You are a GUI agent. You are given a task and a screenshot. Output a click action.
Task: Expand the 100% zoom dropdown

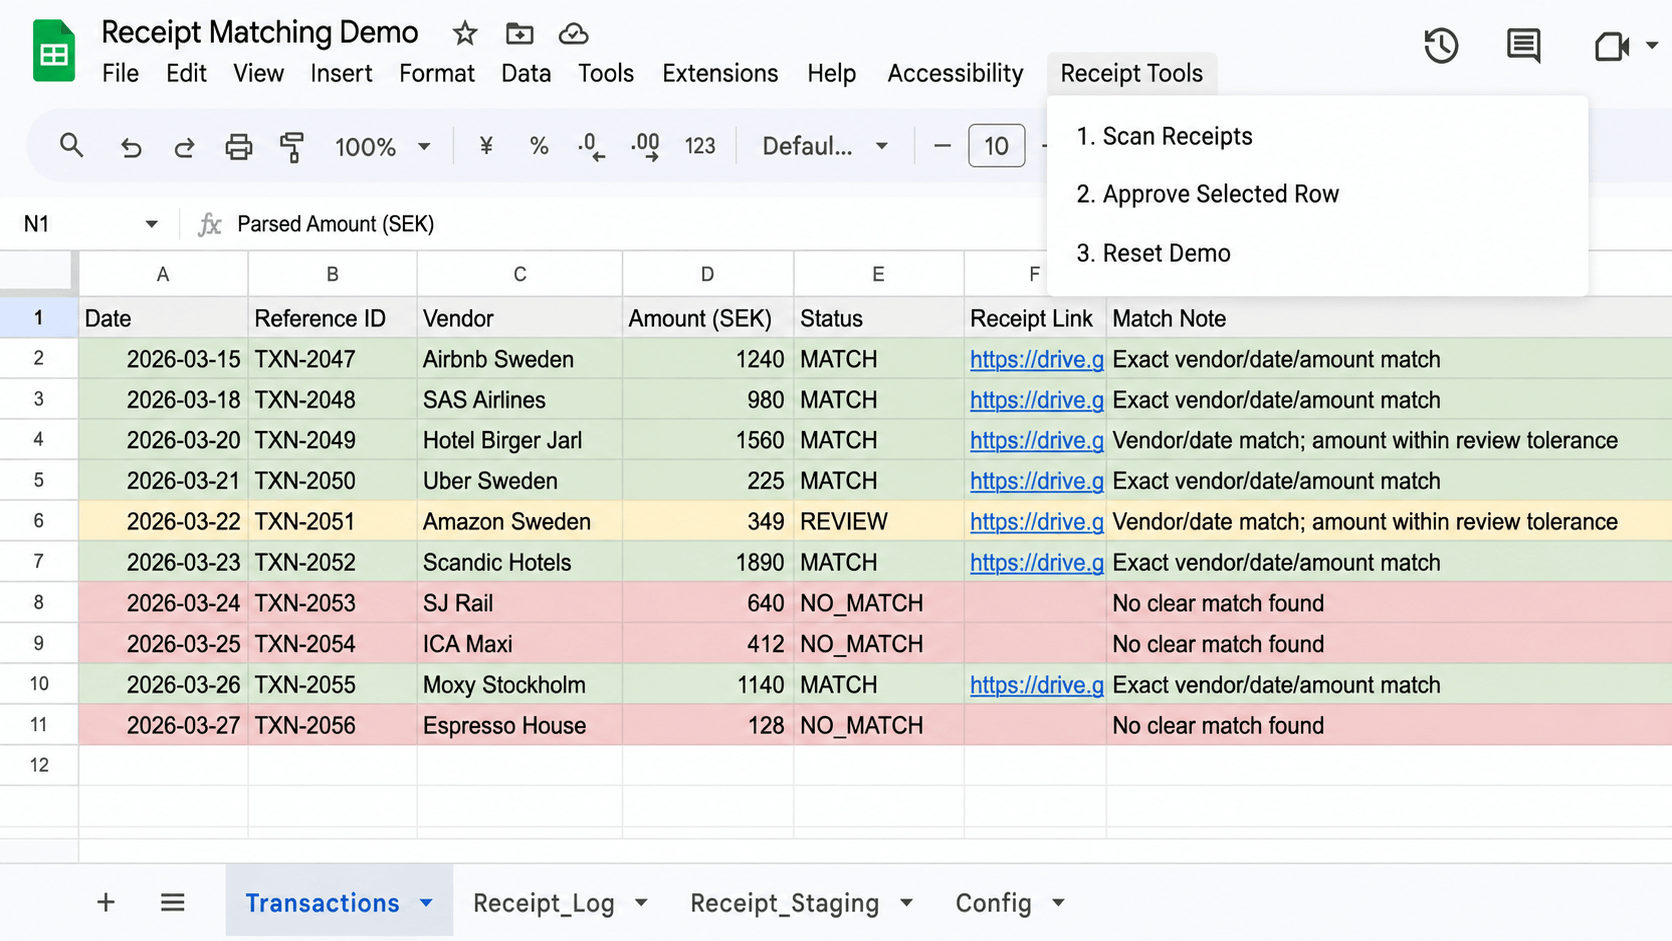[x=382, y=147]
